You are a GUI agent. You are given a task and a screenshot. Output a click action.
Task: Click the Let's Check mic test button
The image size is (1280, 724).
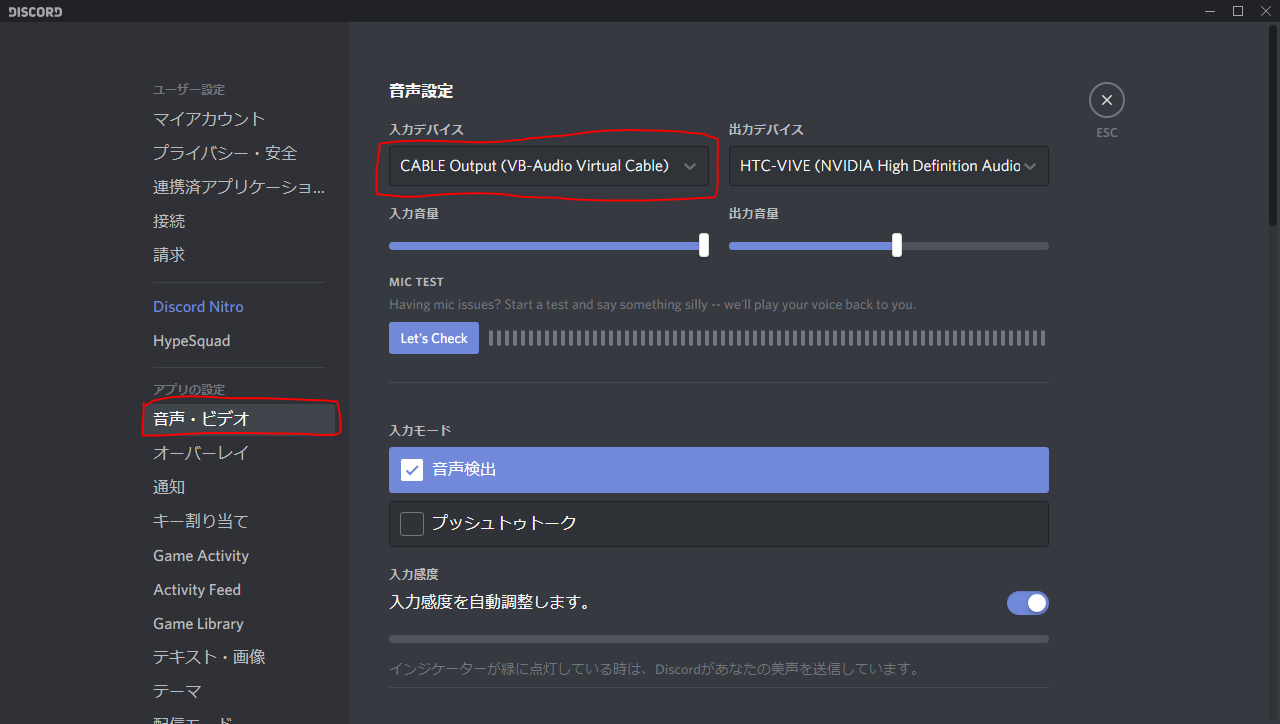(x=434, y=338)
